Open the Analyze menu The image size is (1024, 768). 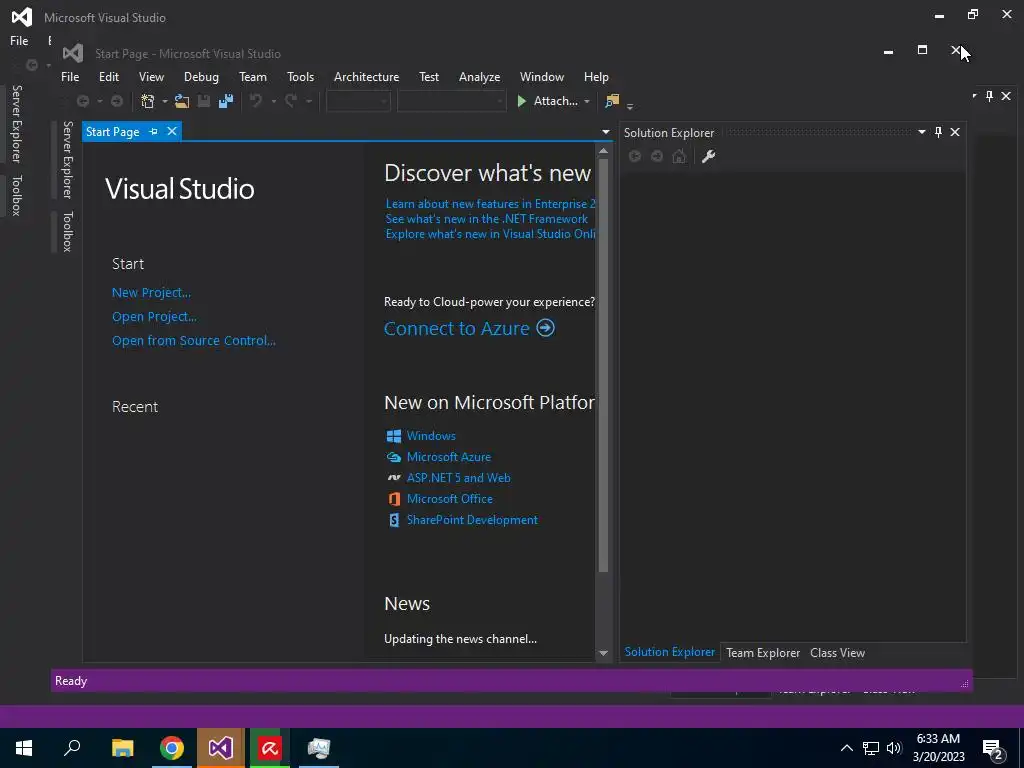pyautogui.click(x=479, y=77)
